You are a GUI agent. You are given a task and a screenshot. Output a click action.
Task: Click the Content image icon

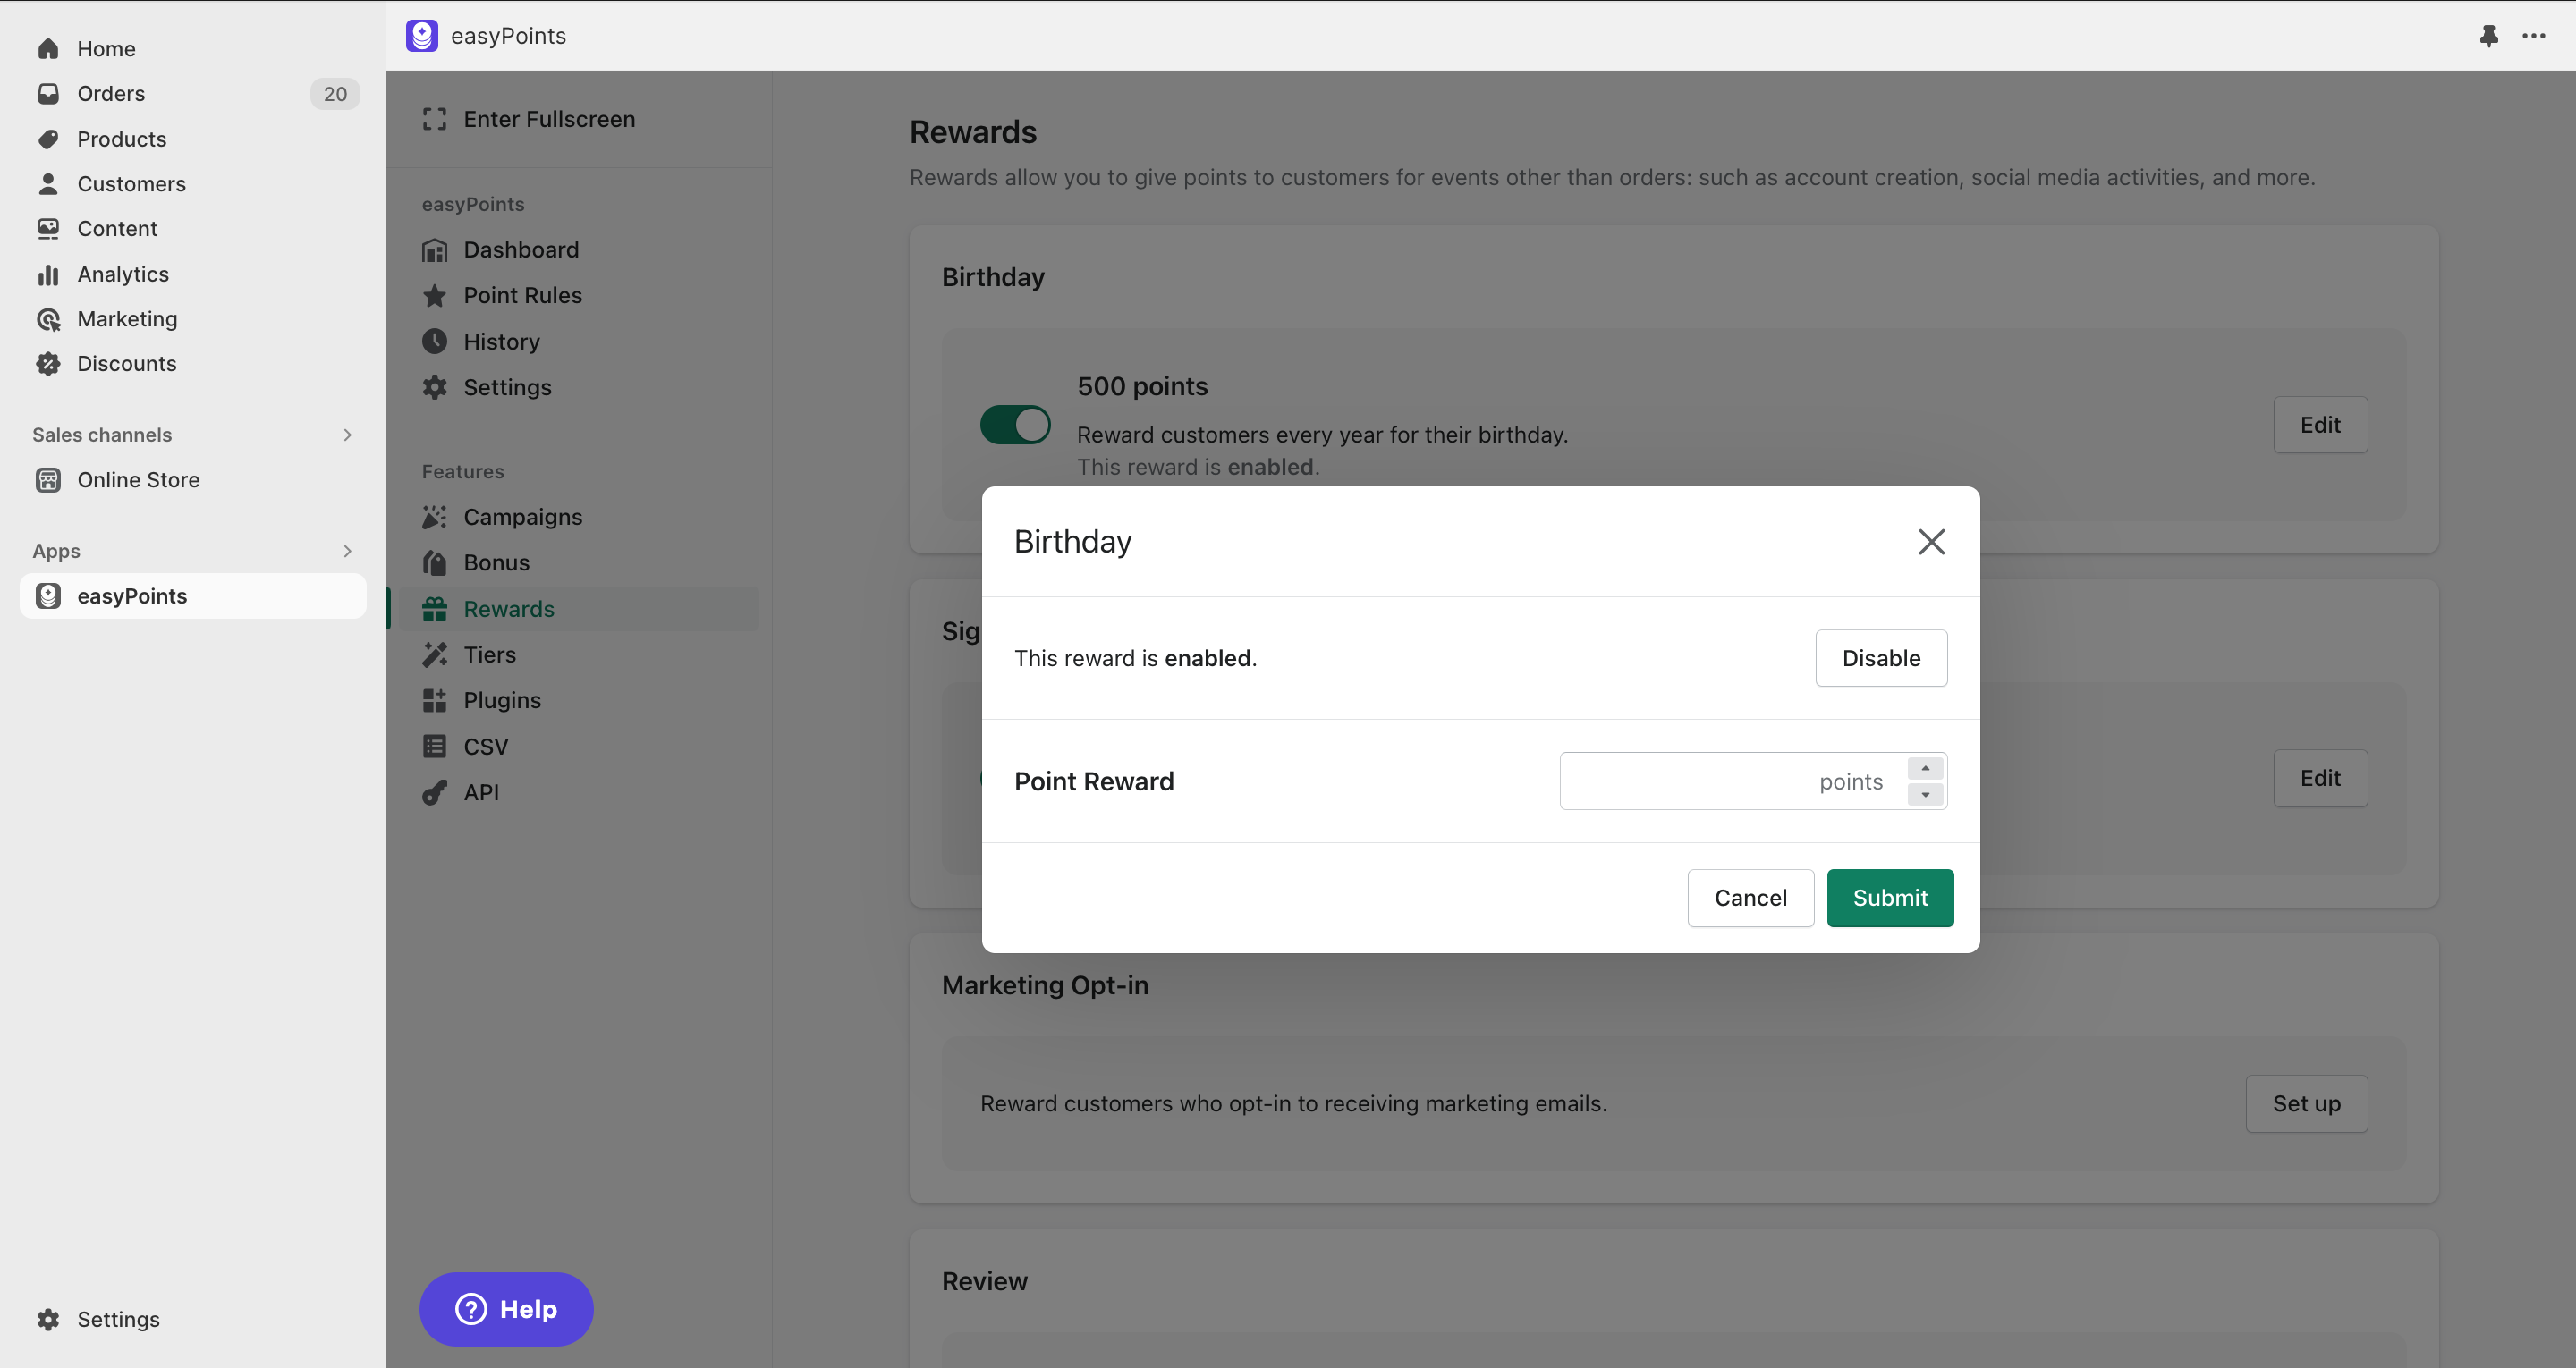(x=48, y=228)
